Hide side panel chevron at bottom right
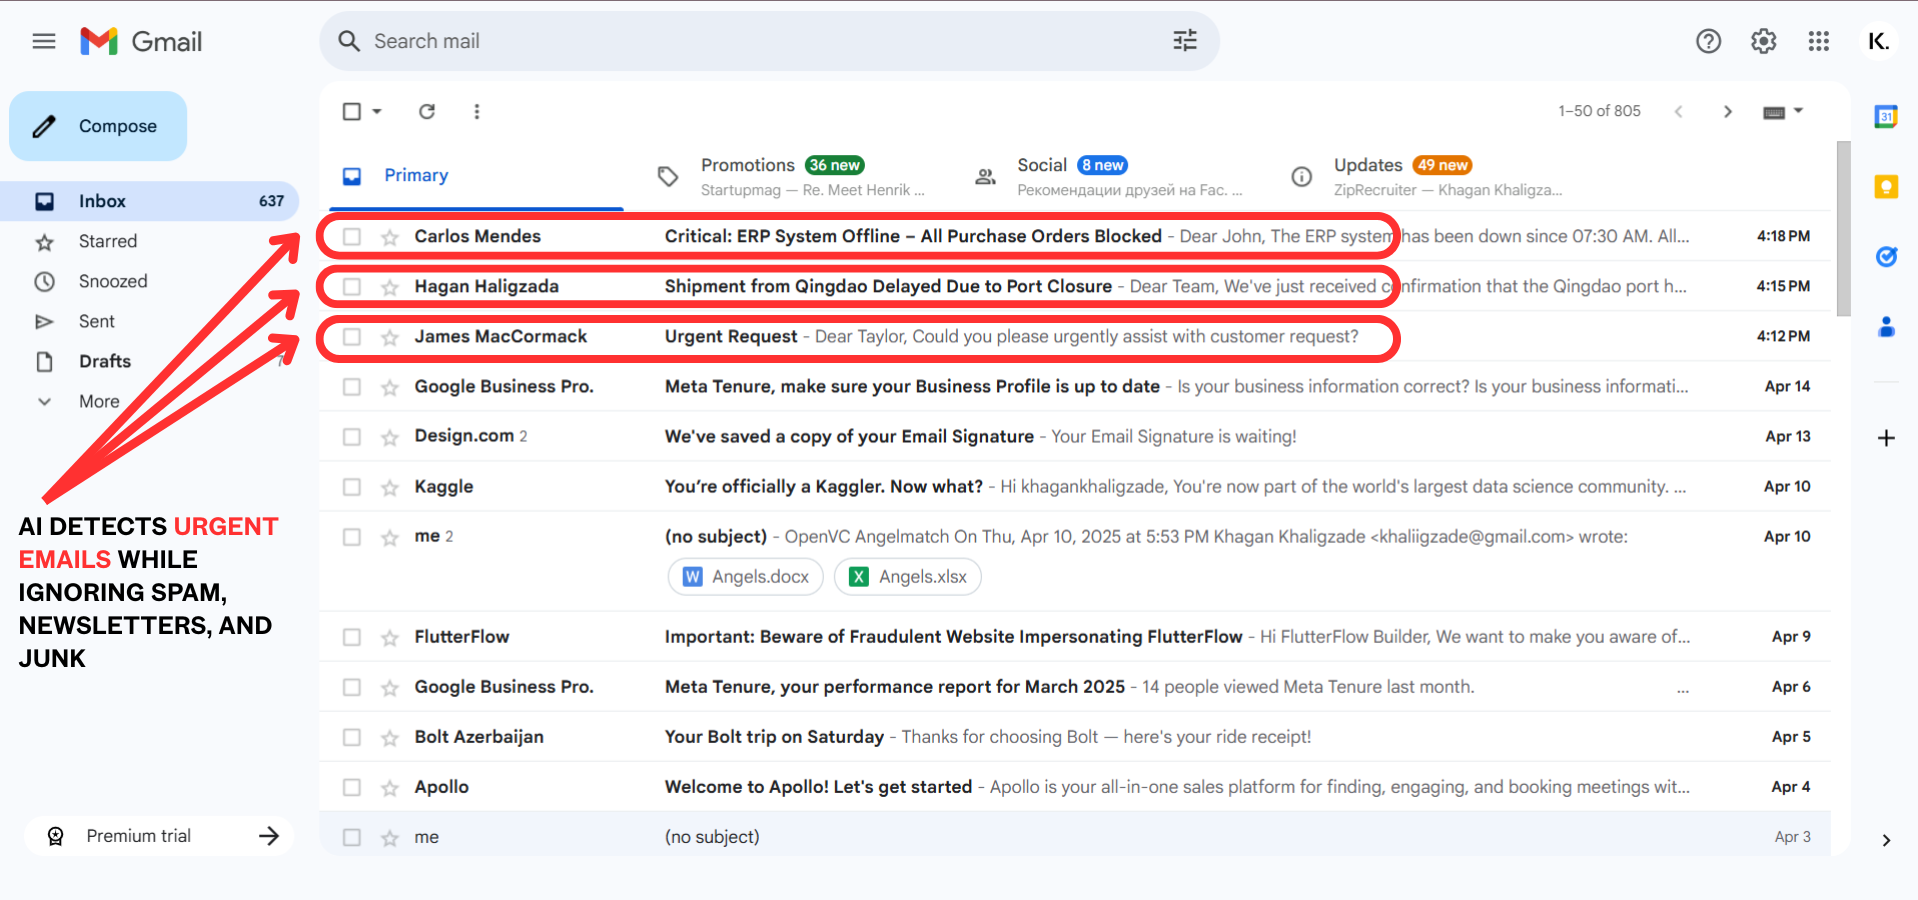Image resolution: width=1918 pixels, height=900 pixels. point(1886,841)
